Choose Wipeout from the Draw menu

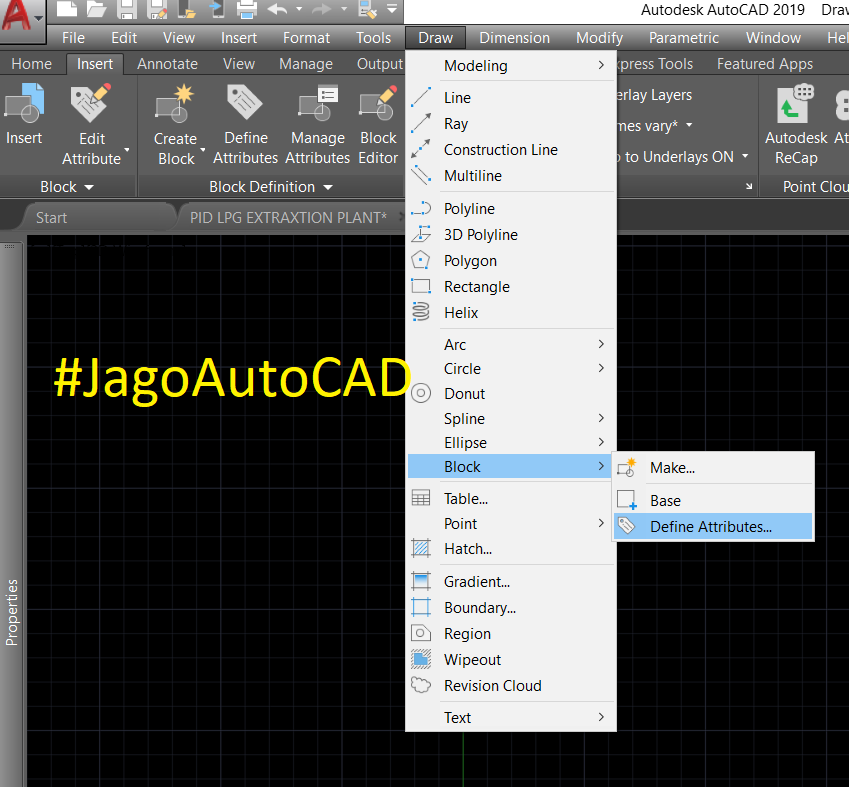pyautogui.click(x=511, y=660)
